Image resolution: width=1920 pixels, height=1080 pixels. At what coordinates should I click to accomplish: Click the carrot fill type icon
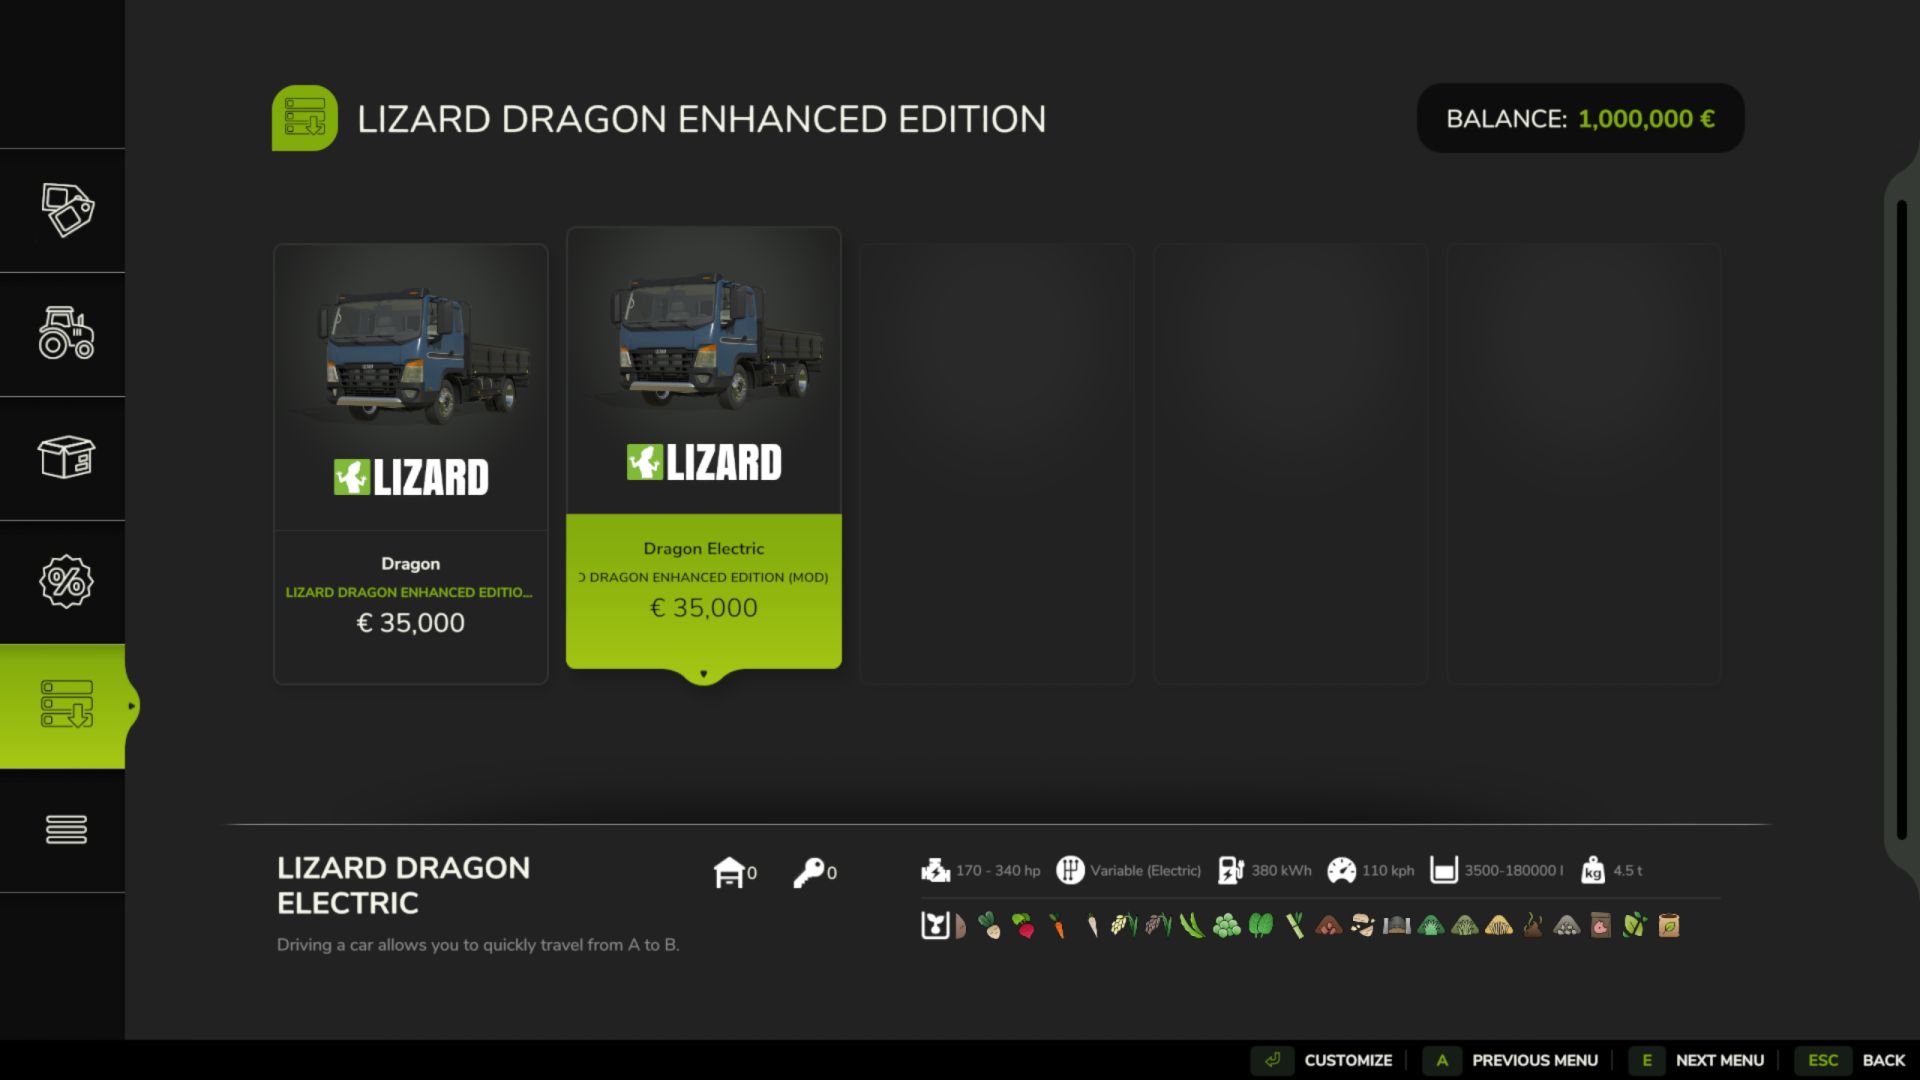pos(1058,926)
